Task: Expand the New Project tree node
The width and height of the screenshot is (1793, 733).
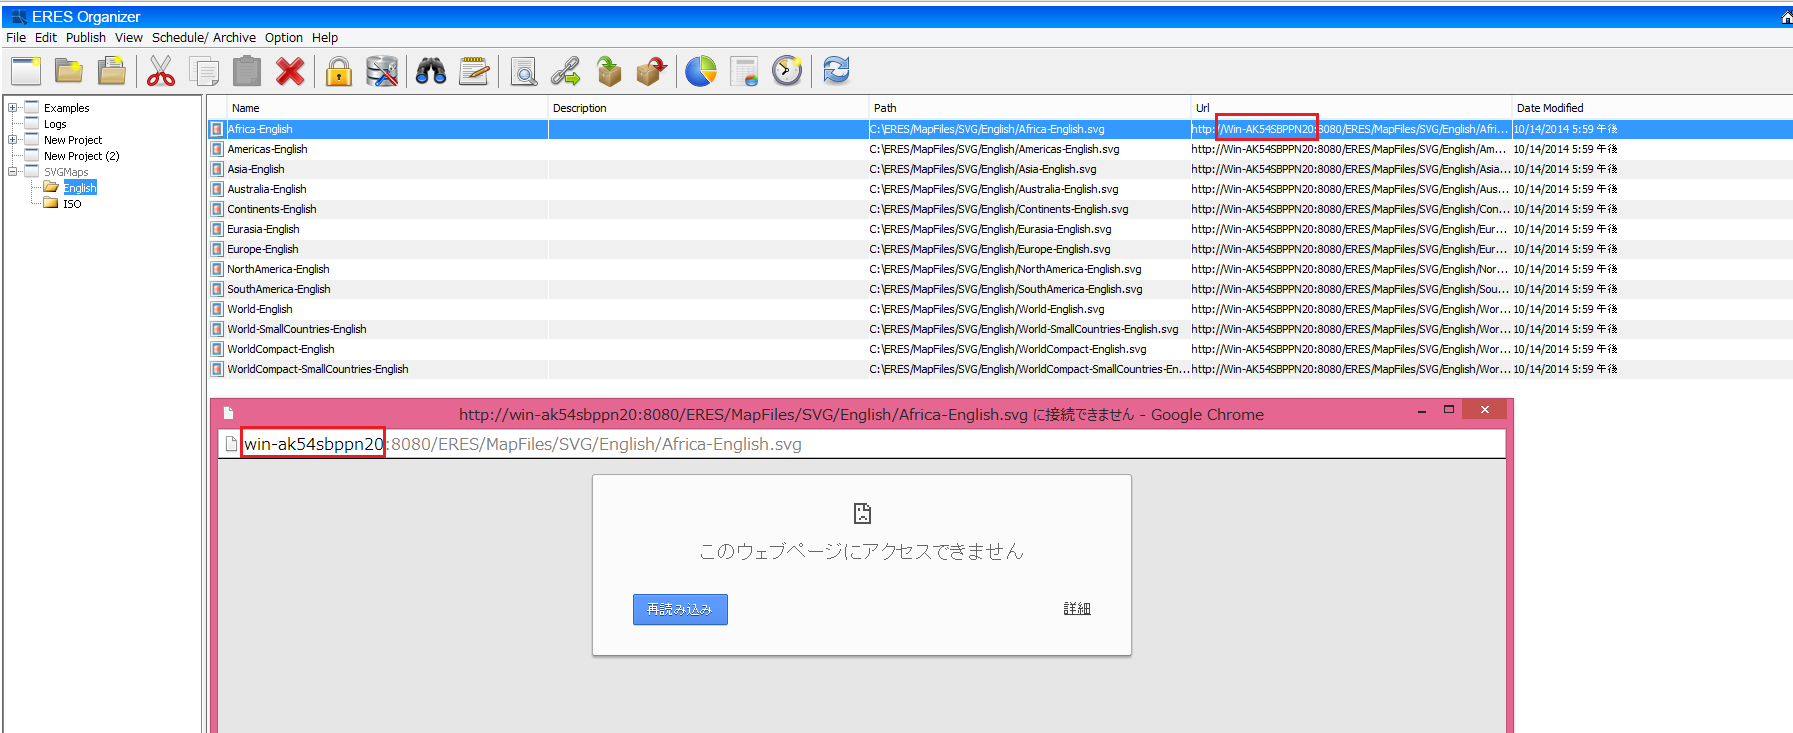Action: pos(12,140)
